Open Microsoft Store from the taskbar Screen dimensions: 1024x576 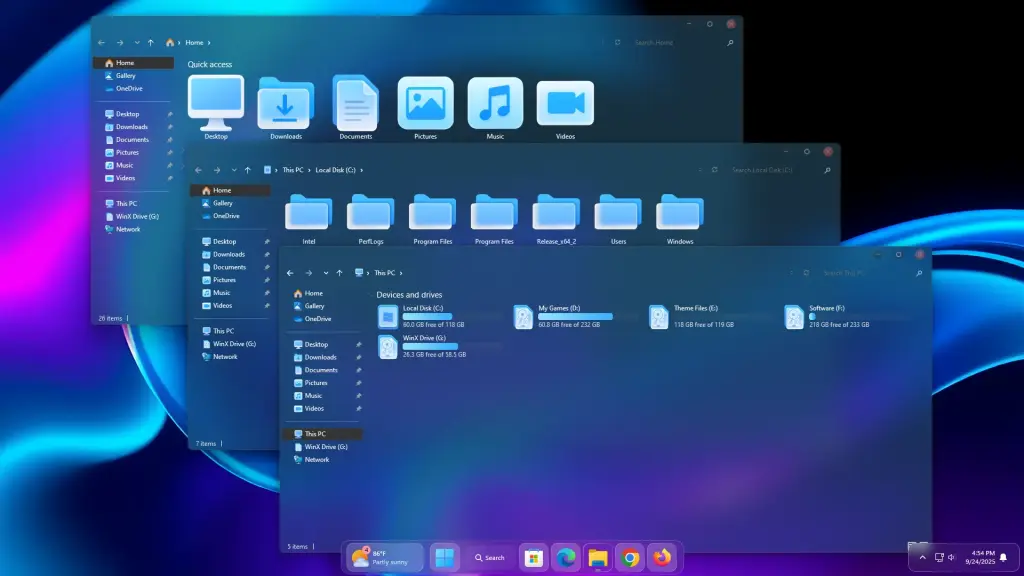[x=534, y=557]
